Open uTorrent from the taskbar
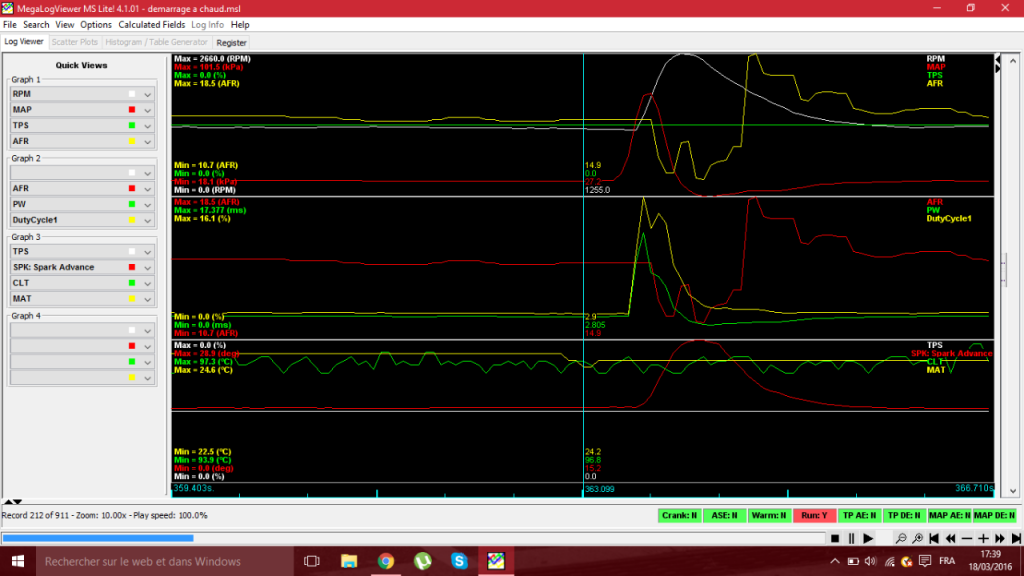Viewport: 1024px width, 576px height. coord(423,561)
